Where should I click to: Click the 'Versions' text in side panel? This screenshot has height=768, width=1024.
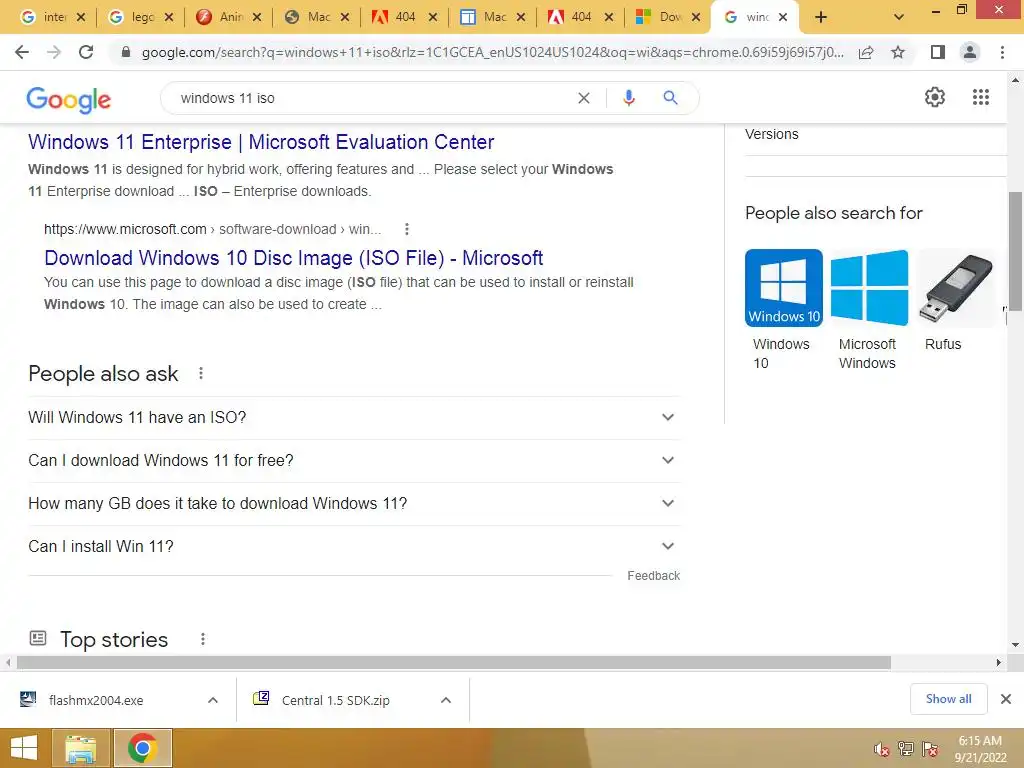(771, 134)
